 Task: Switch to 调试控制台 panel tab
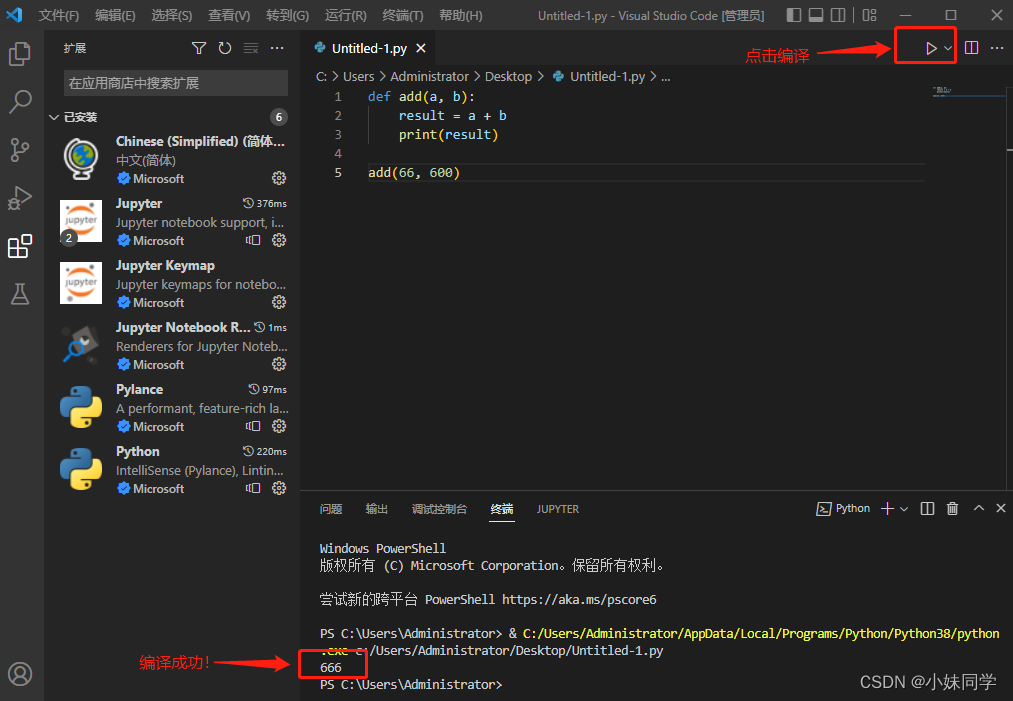(439, 509)
